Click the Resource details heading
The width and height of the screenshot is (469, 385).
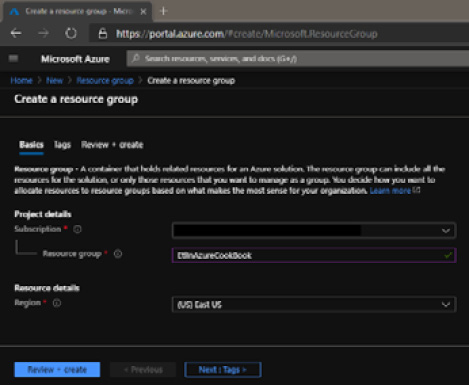tap(47, 288)
